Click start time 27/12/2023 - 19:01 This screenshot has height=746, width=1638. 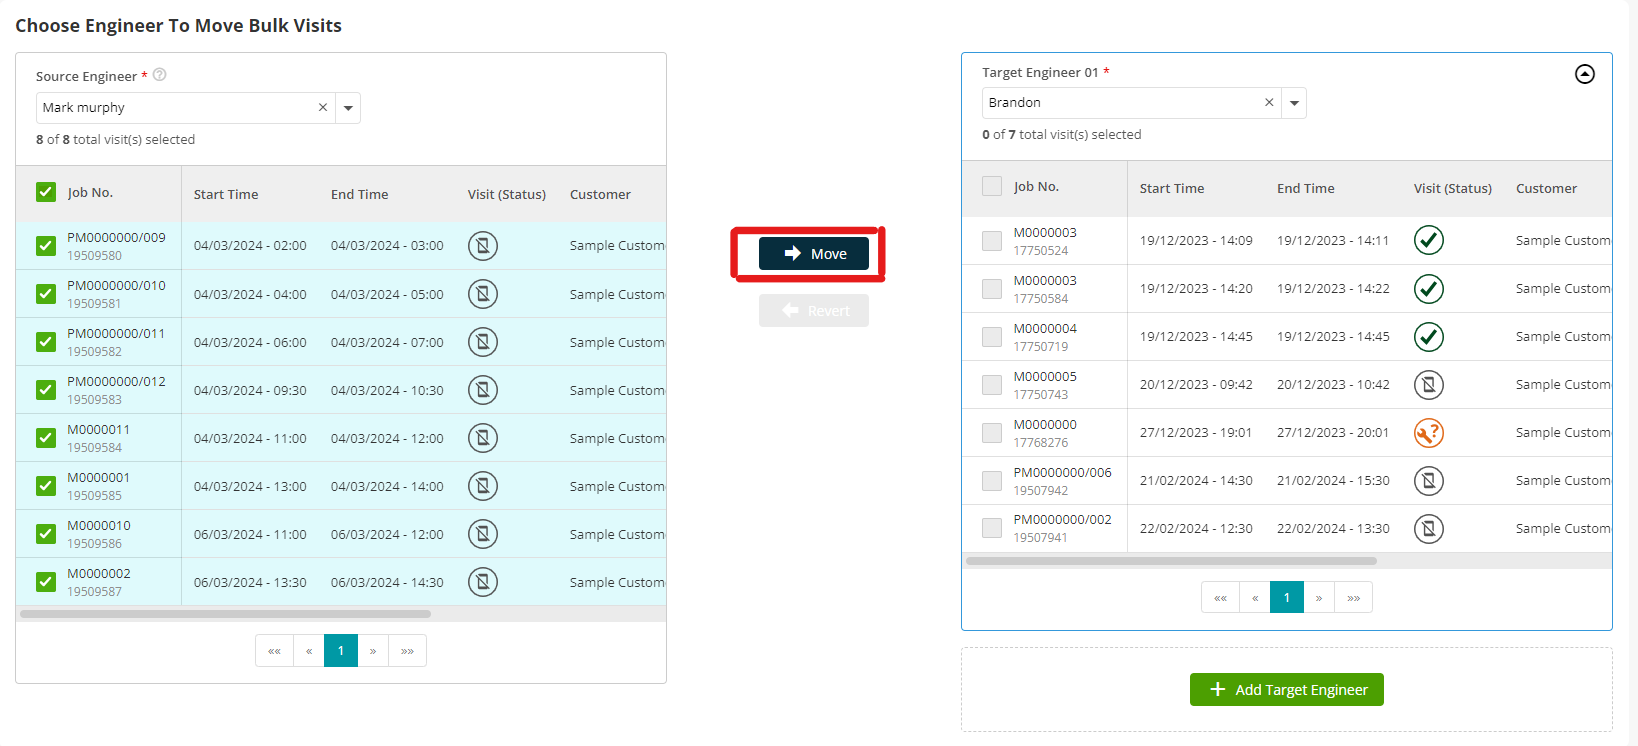pos(1196,433)
